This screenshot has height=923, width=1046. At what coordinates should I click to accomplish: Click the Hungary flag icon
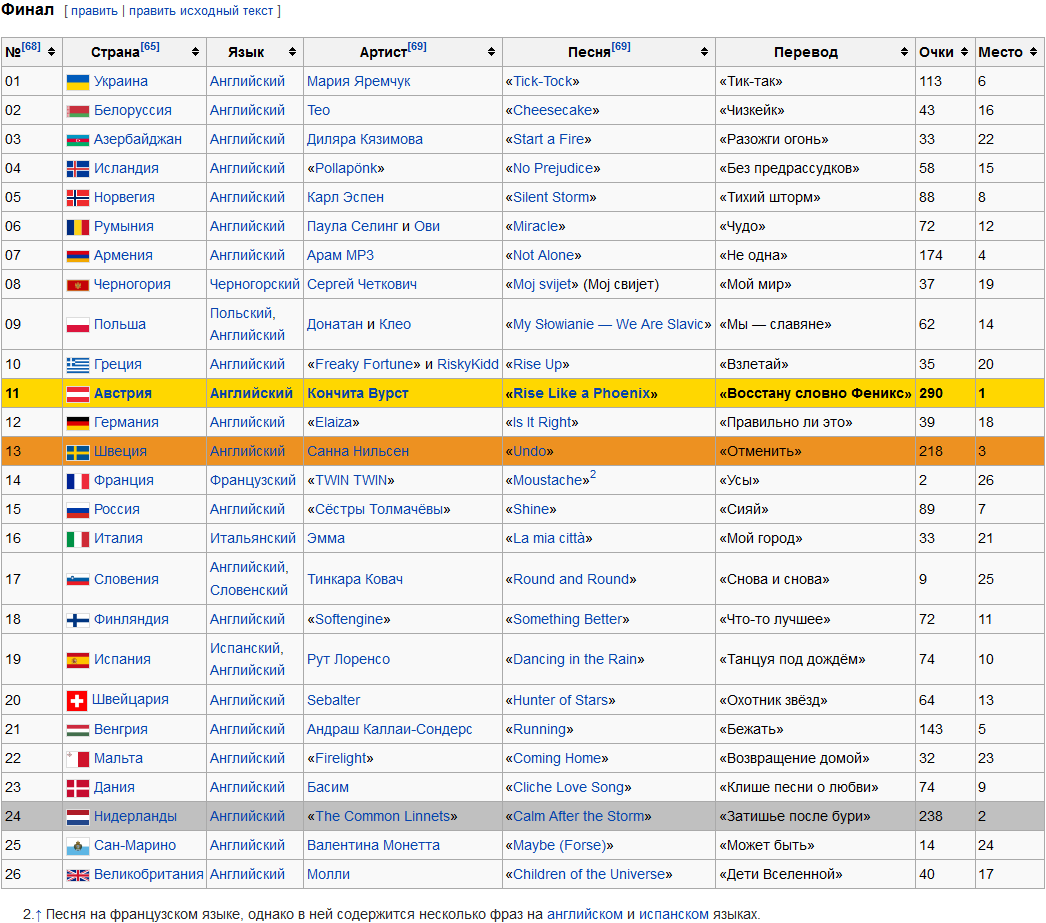(78, 730)
